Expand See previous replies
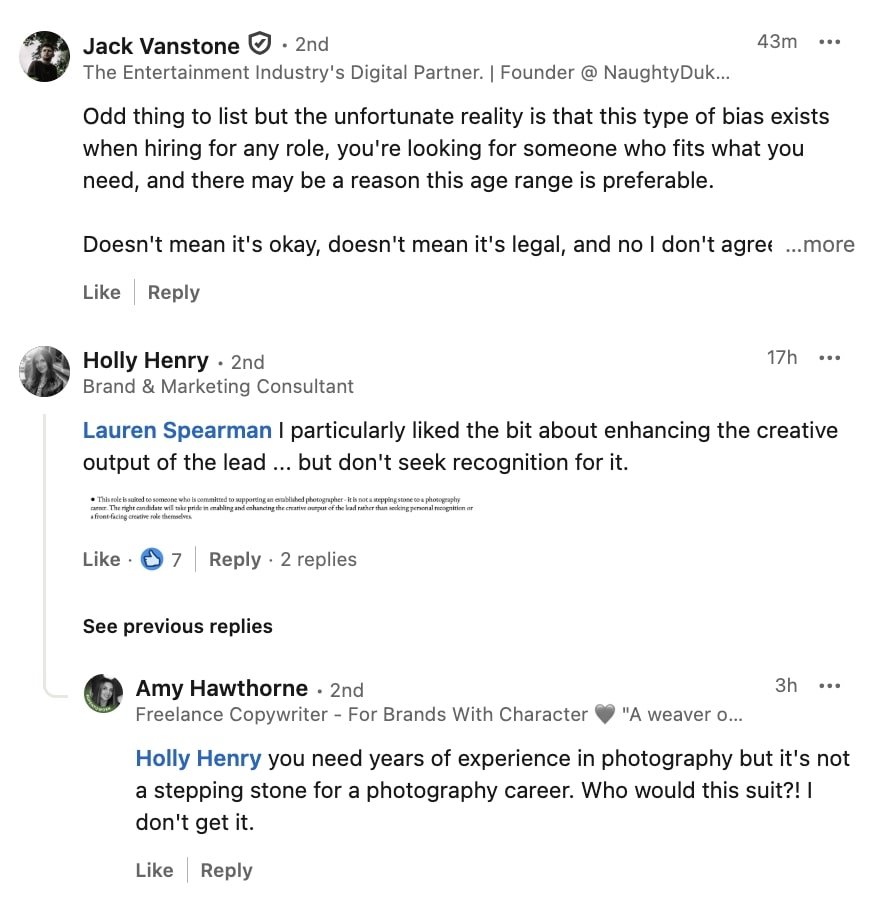 177,626
